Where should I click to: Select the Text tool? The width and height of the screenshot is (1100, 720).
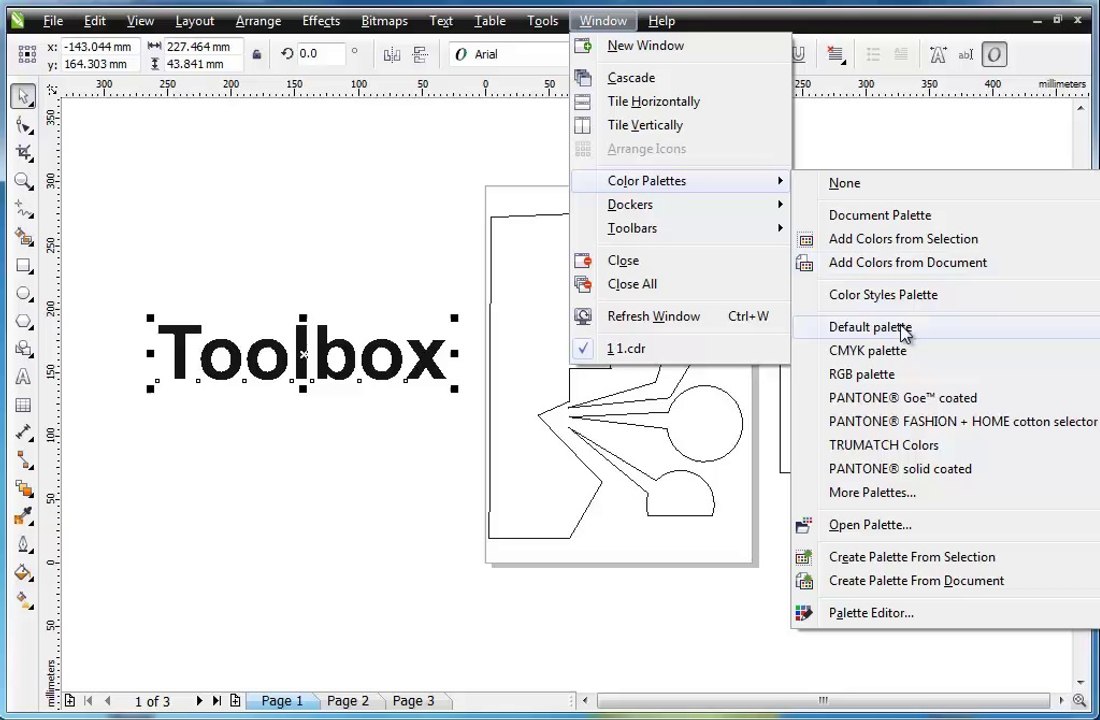pos(23,377)
